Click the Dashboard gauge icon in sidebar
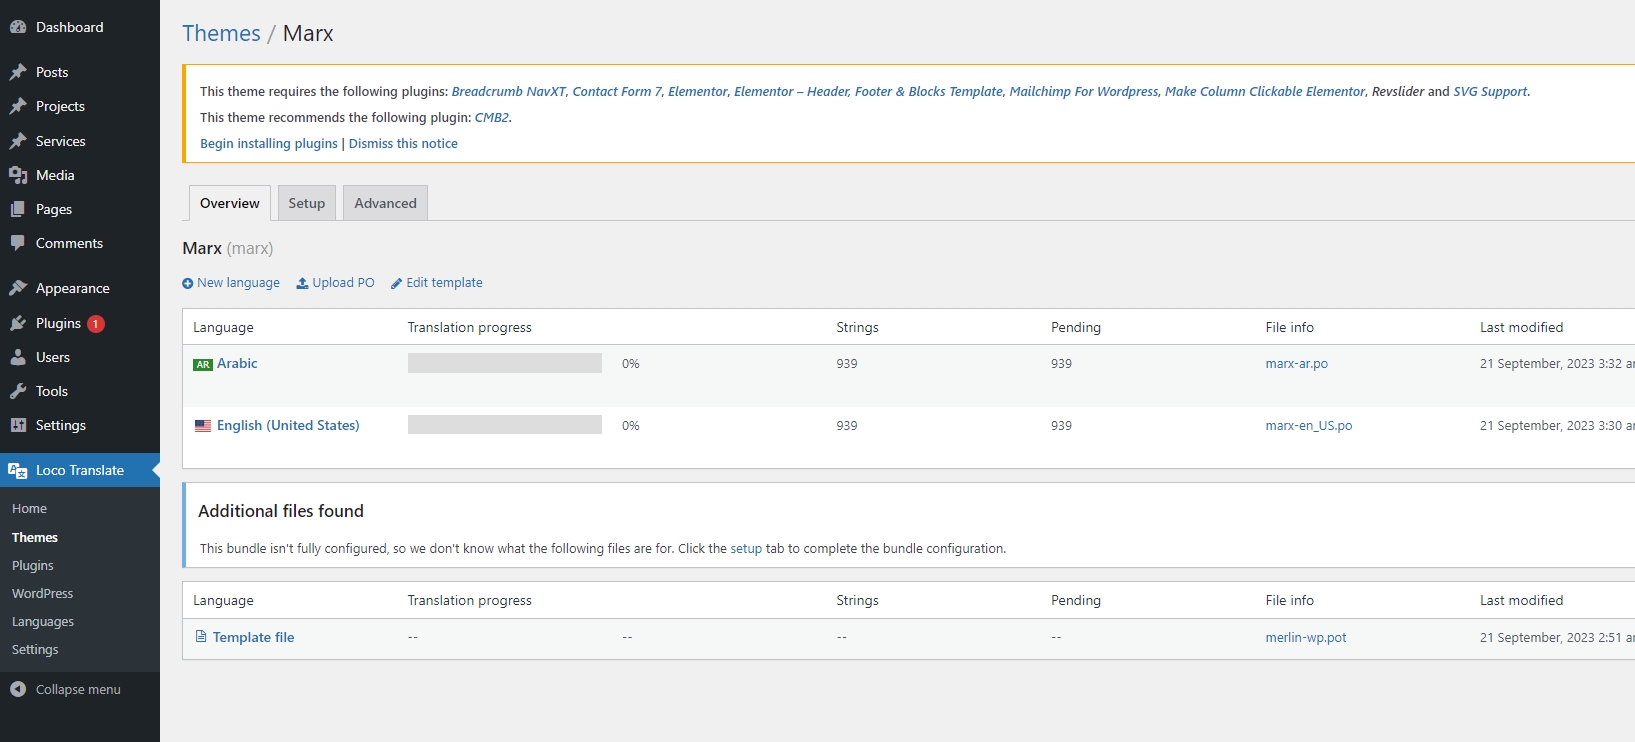The image size is (1635, 742). point(18,27)
